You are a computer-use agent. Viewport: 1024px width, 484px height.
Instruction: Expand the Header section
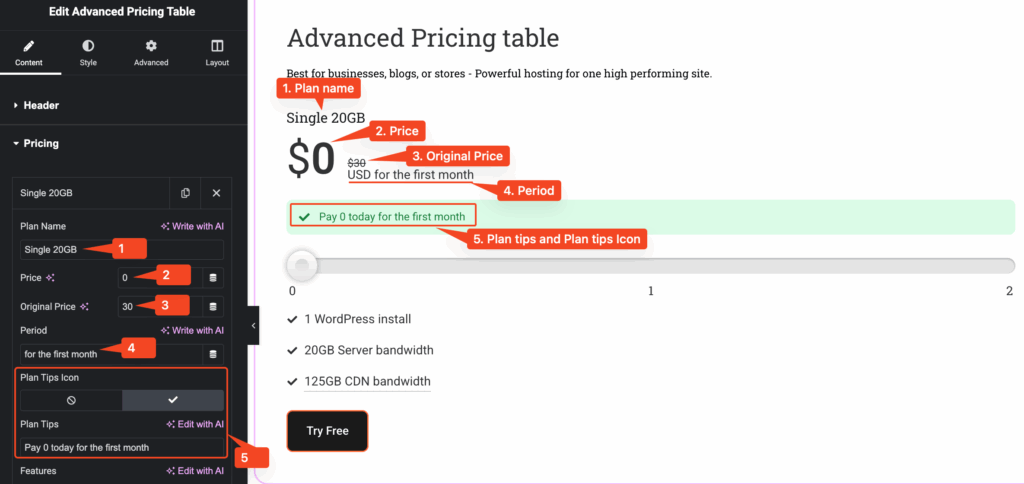[x=41, y=105]
